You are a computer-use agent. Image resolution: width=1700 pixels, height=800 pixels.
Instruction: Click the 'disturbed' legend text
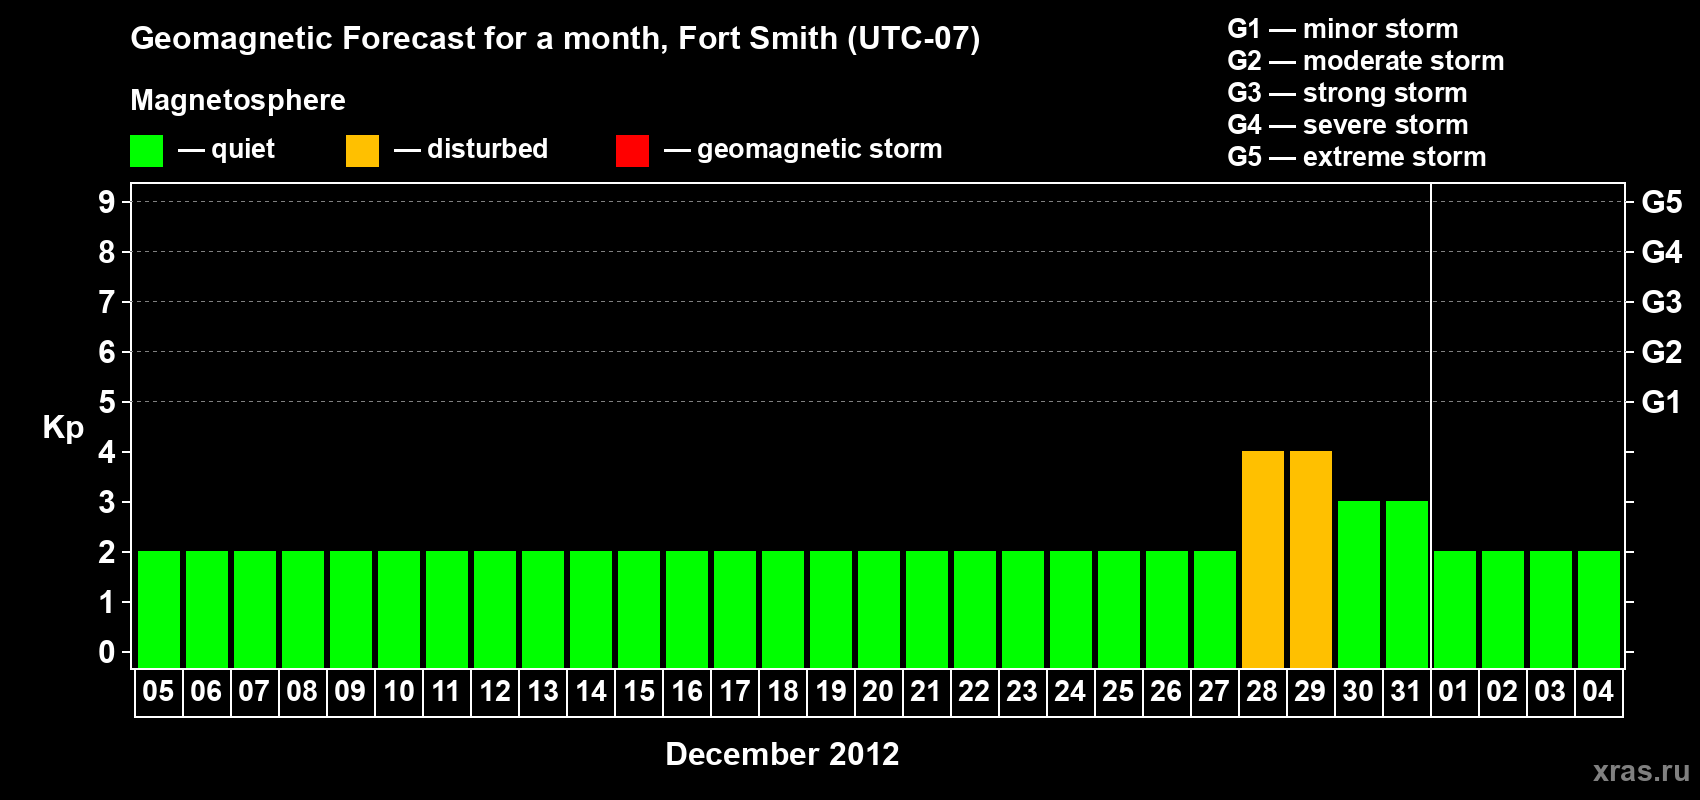tap(488, 149)
